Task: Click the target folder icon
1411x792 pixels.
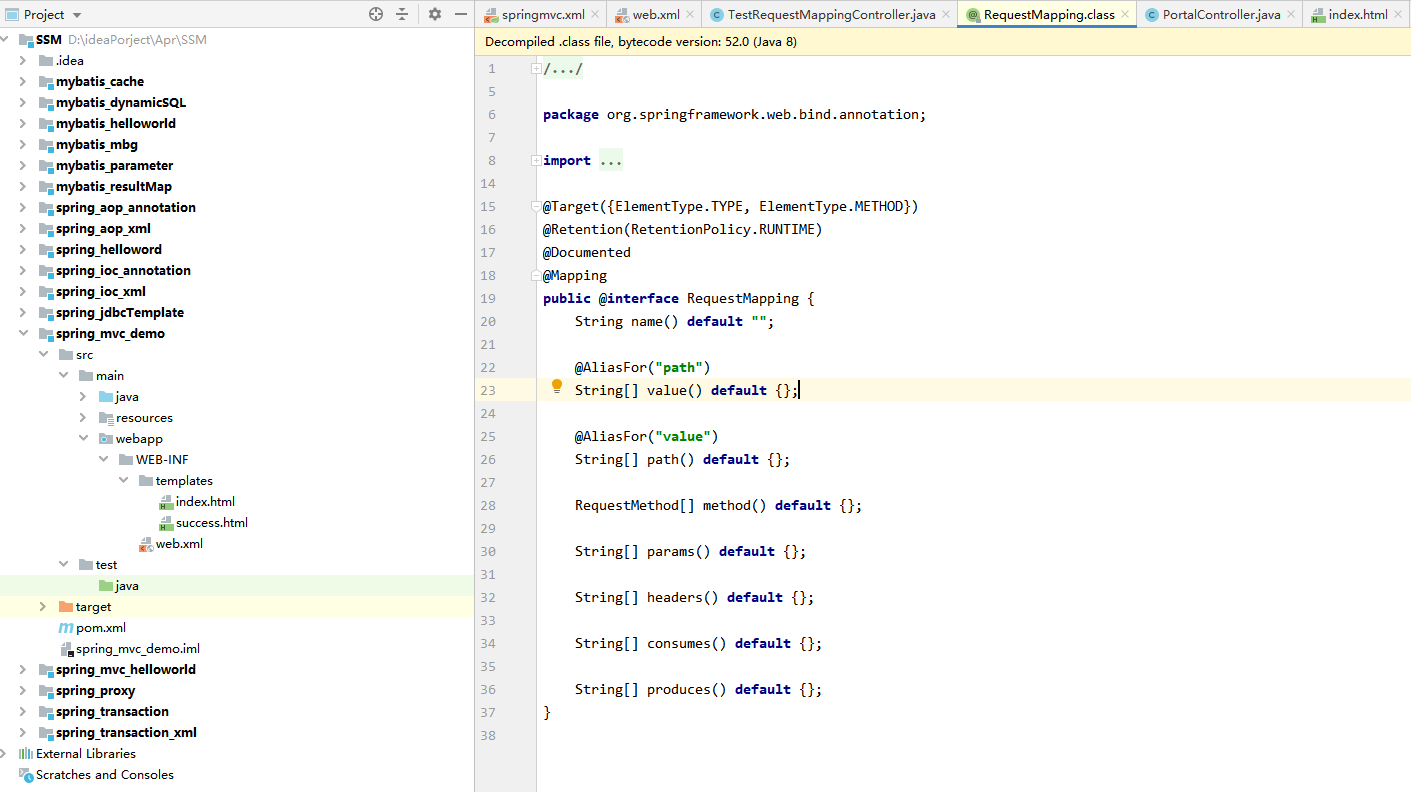Action: point(66,607)
